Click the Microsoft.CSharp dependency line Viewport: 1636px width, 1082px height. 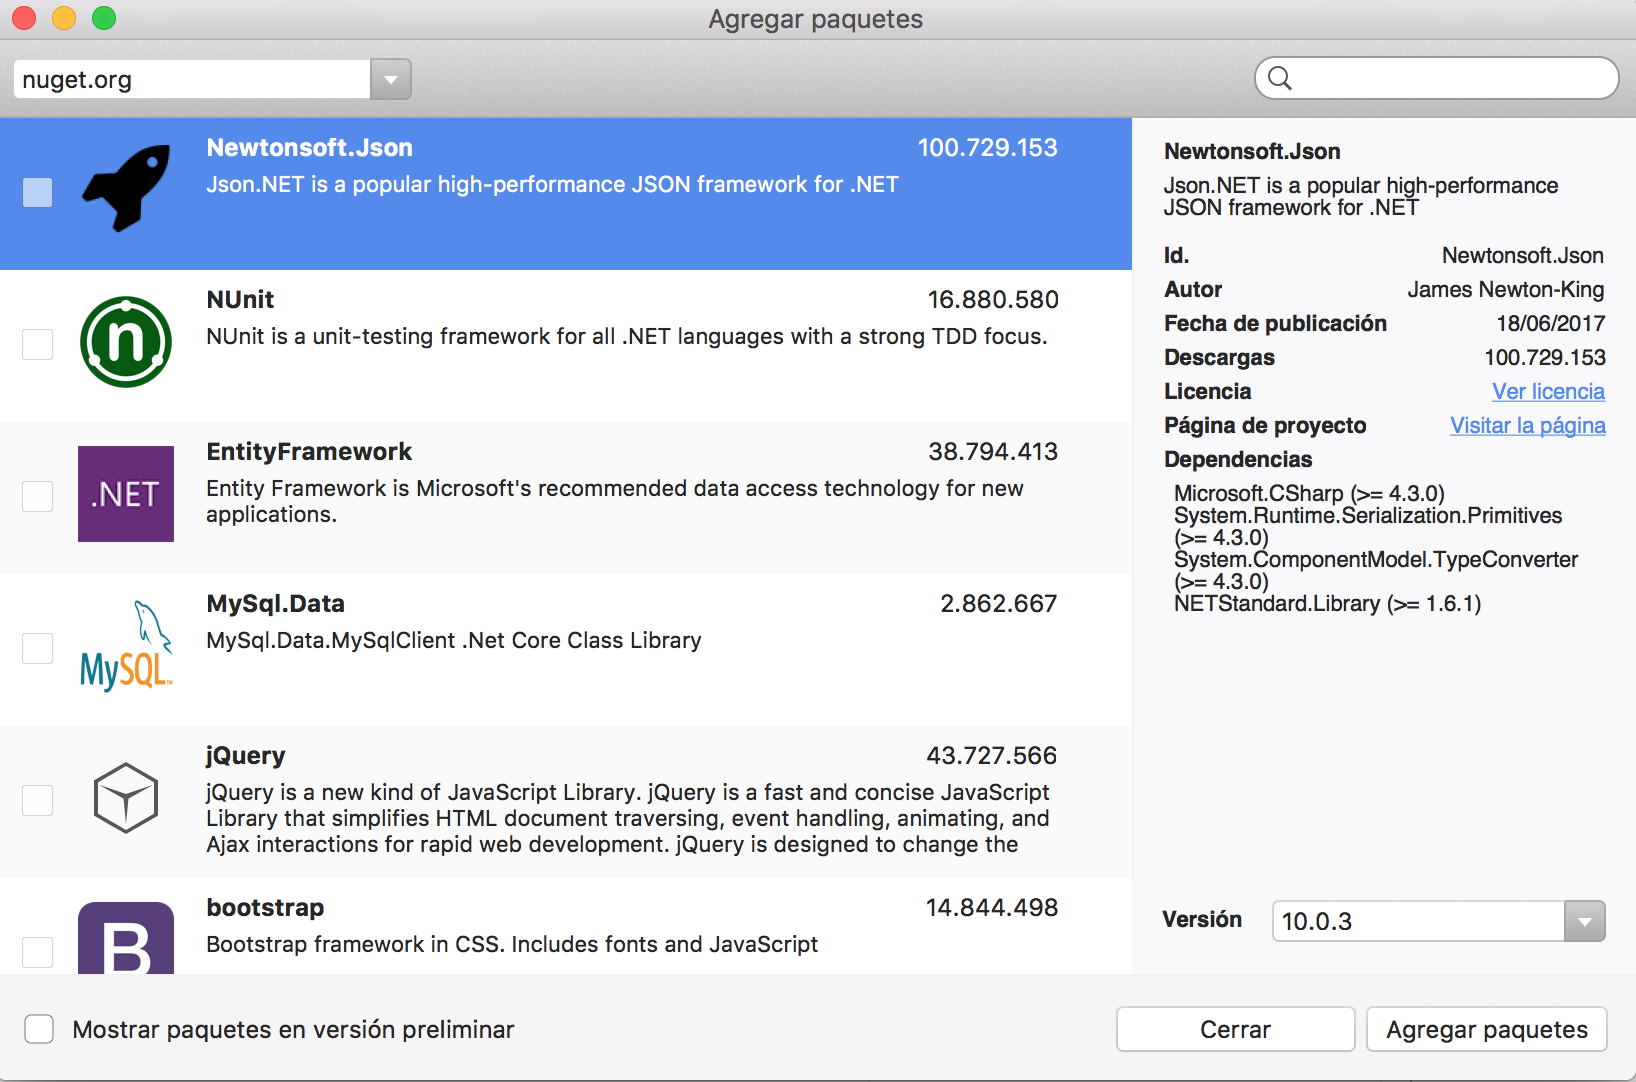tap(1309, 493)
